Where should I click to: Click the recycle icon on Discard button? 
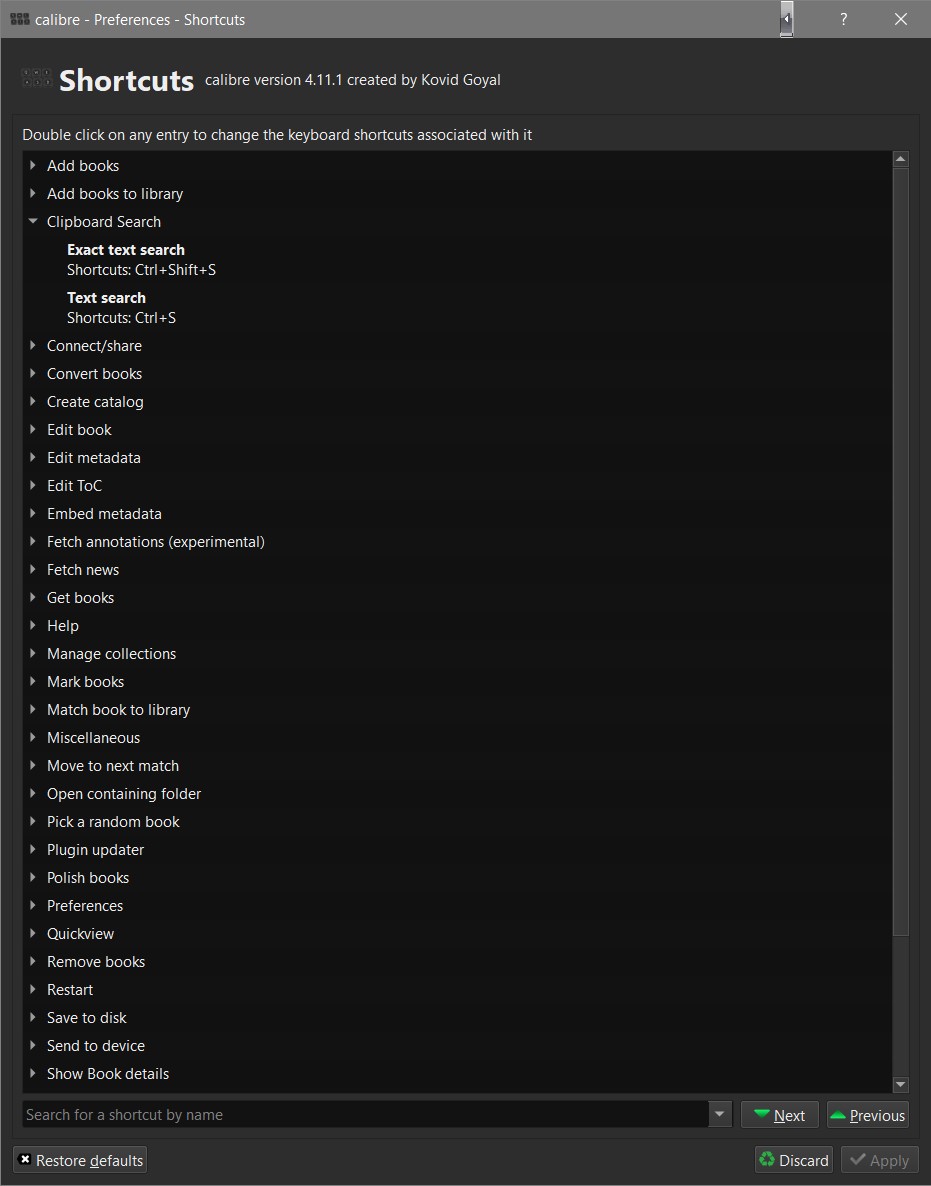click(x=767, y=1159)
